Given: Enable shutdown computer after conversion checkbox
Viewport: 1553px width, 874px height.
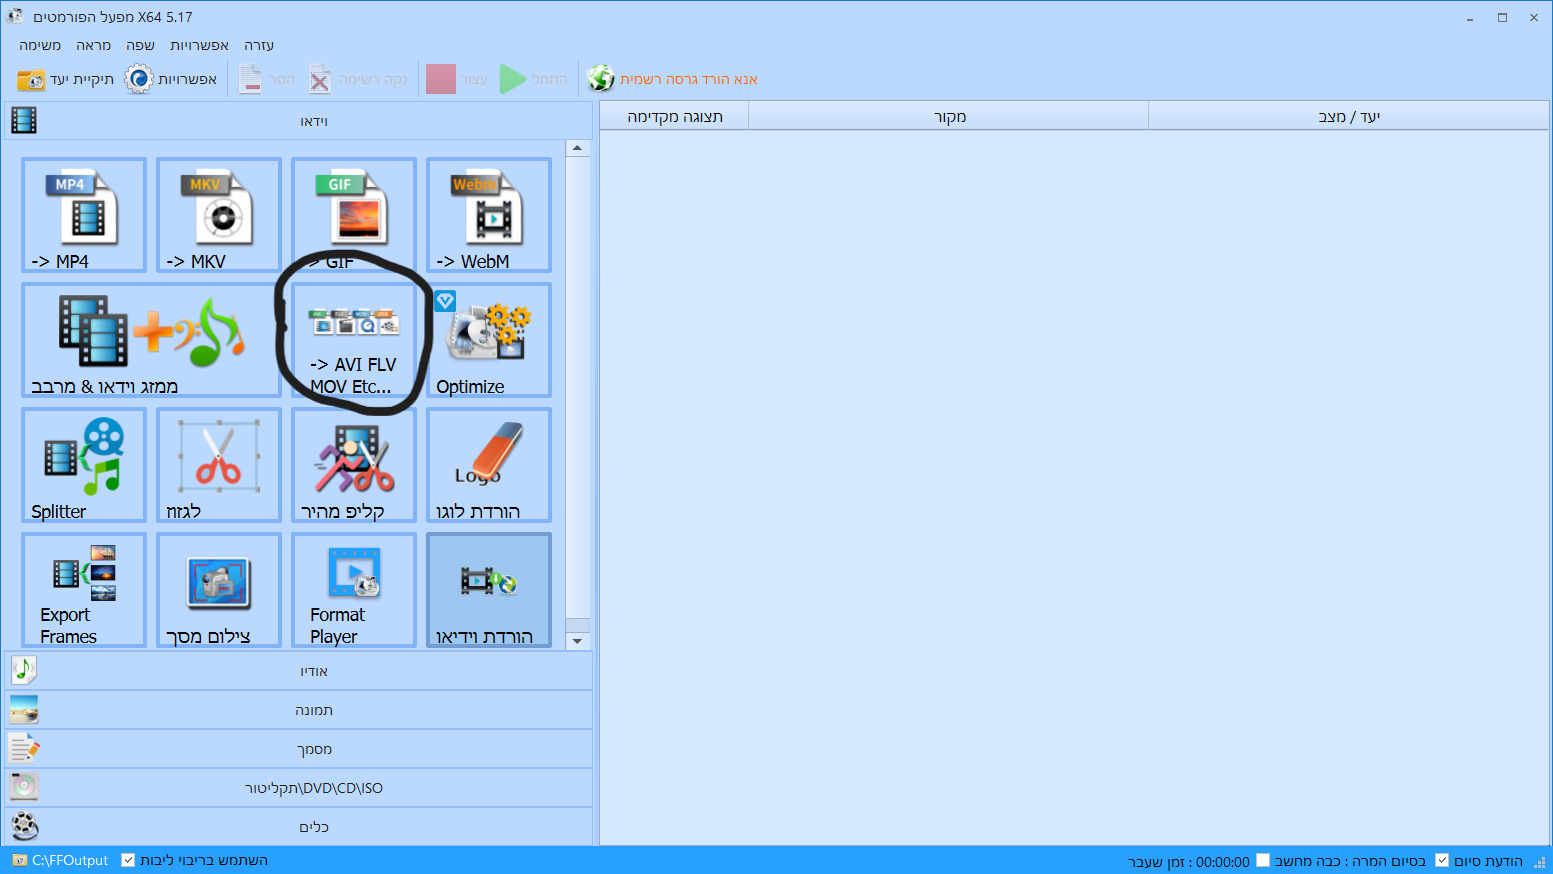Looking at the screenshot, I should [1263, 860].
